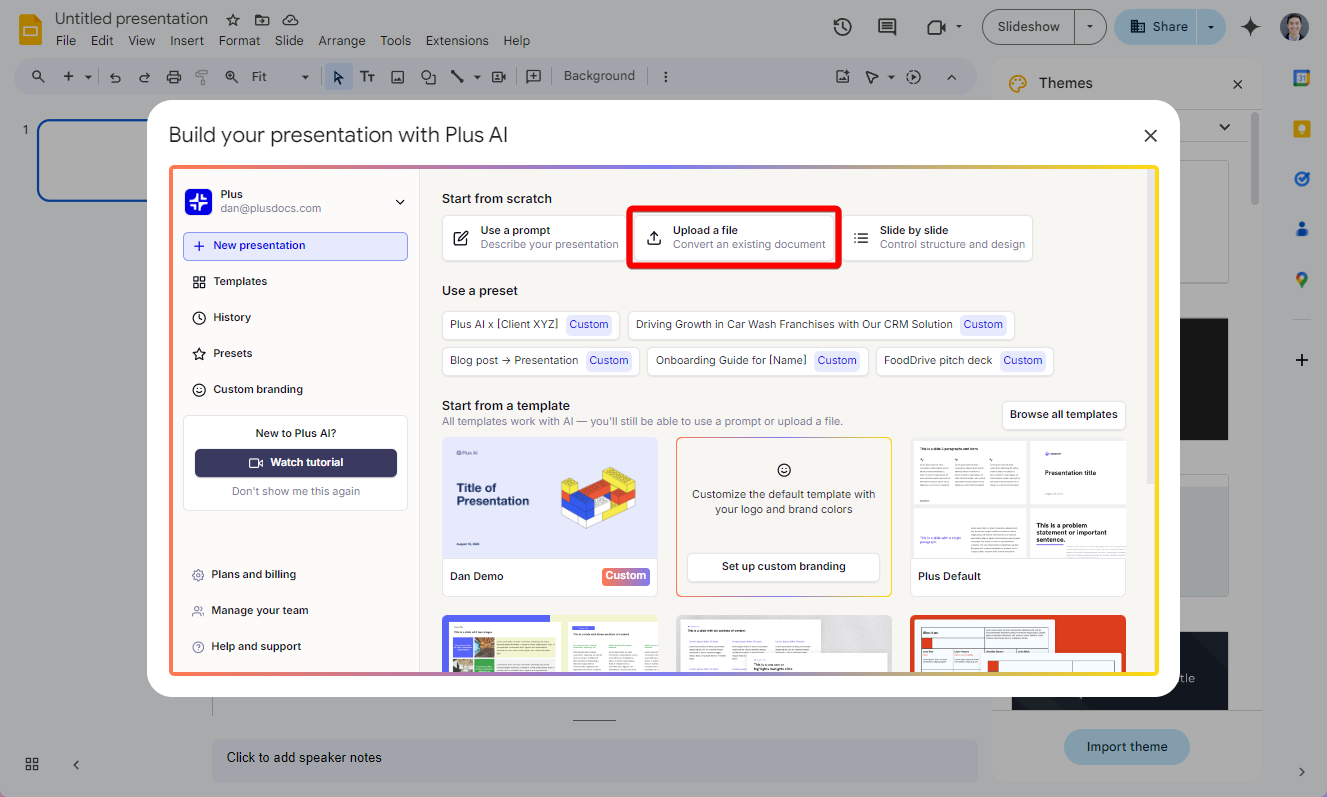Click the Import theme button

pyautogui.click(x=1126, y=747)
